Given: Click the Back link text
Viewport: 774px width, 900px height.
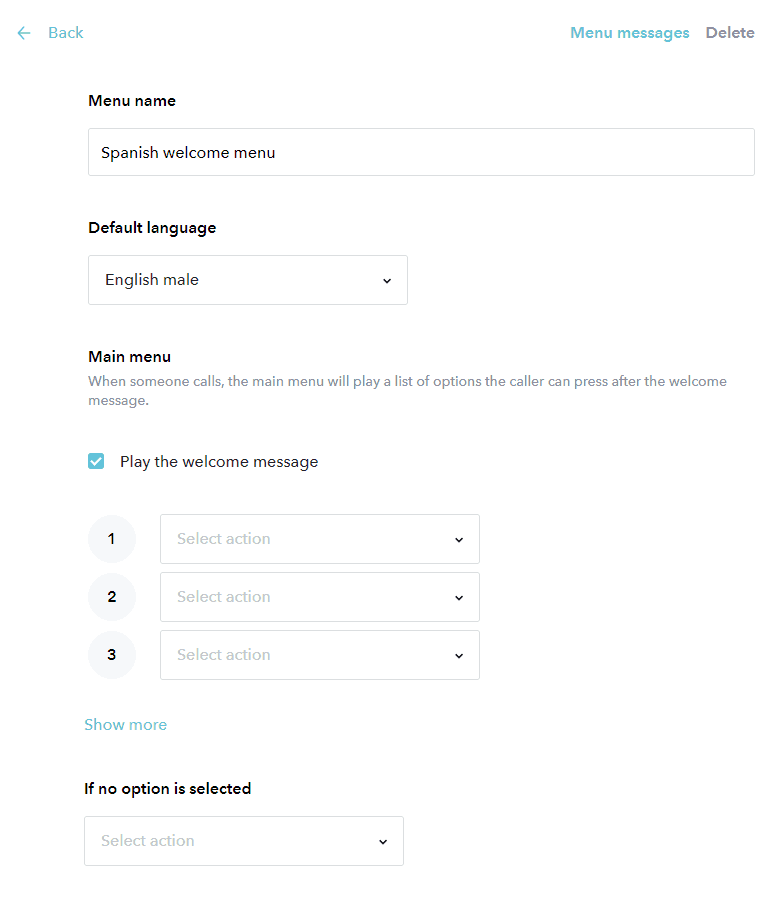Looking at the screenshot, I should pyautogui.click(x=65, y=33).
